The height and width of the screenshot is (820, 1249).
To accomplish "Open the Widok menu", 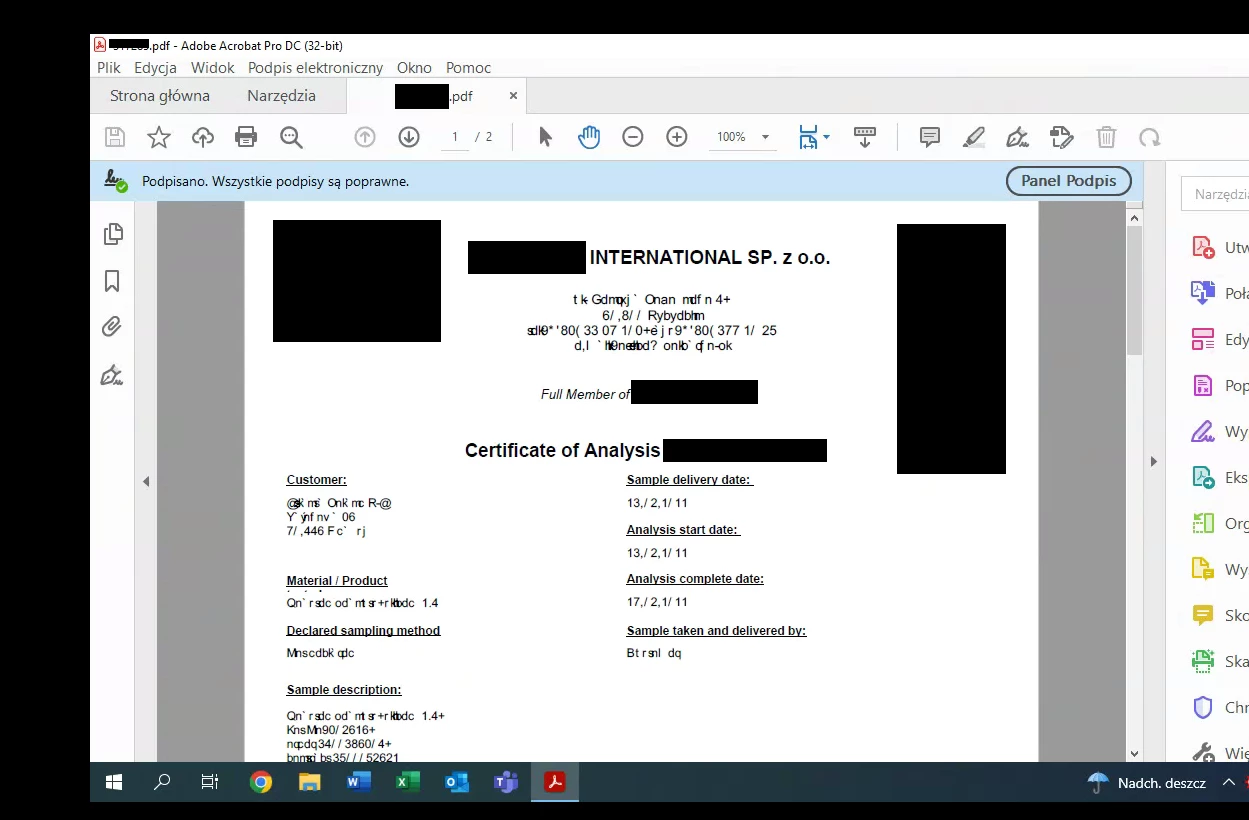I will click(212, 68).
